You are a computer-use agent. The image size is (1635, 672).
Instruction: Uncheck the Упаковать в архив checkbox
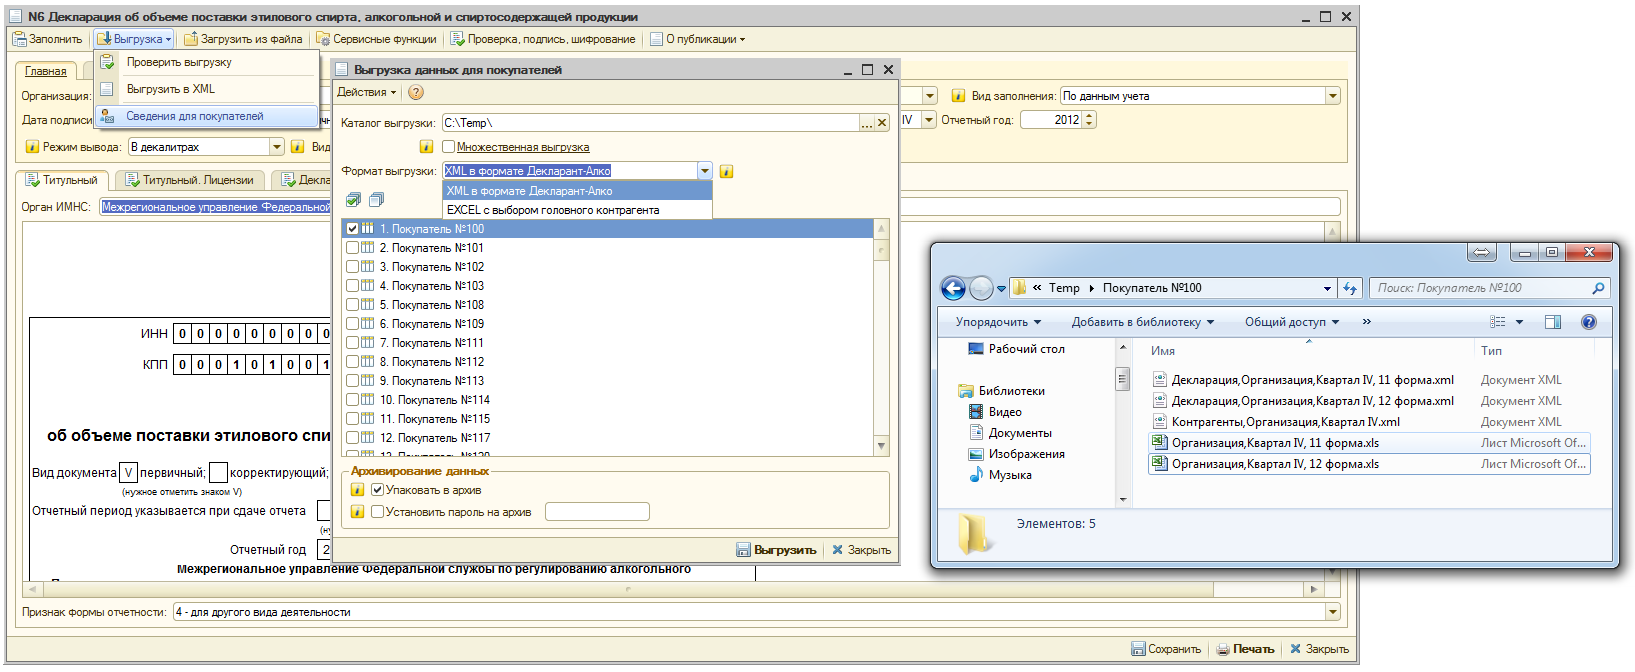coord(377,490)
